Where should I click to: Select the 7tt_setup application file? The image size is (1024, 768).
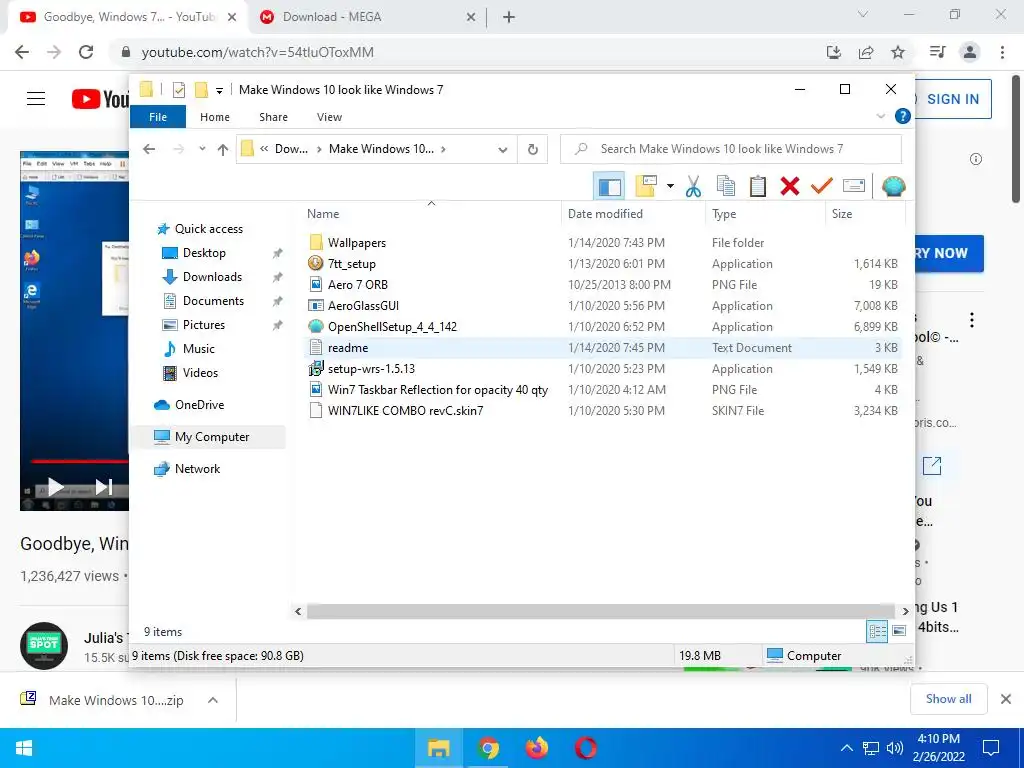pyautogui.click(x=351, y=264)
